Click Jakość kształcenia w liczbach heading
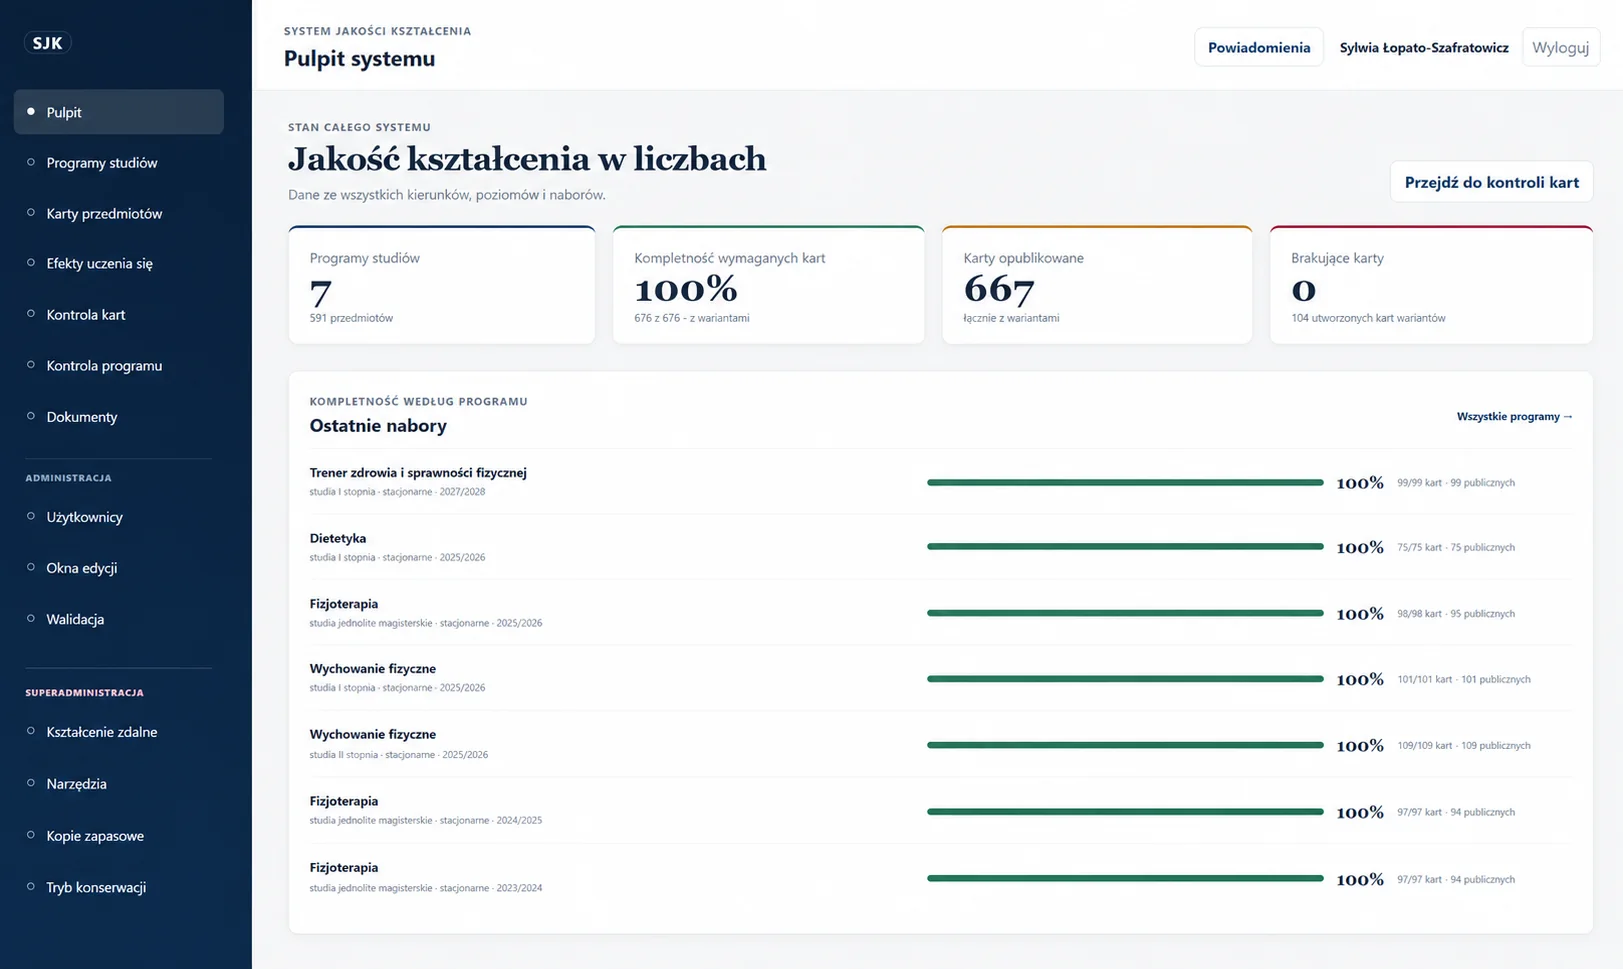This screenshot has height=969, width=1623. coord(527,159)
